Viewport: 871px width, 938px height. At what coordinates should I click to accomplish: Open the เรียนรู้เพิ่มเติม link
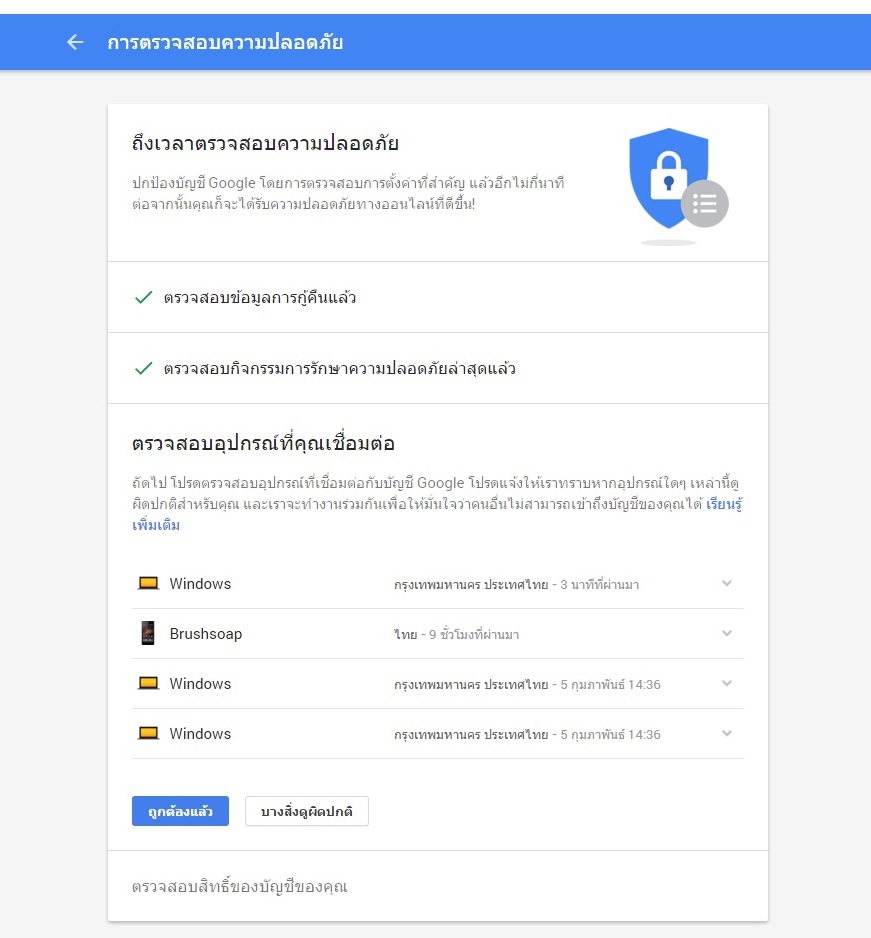pyautogui.click(x=724, y=505)
